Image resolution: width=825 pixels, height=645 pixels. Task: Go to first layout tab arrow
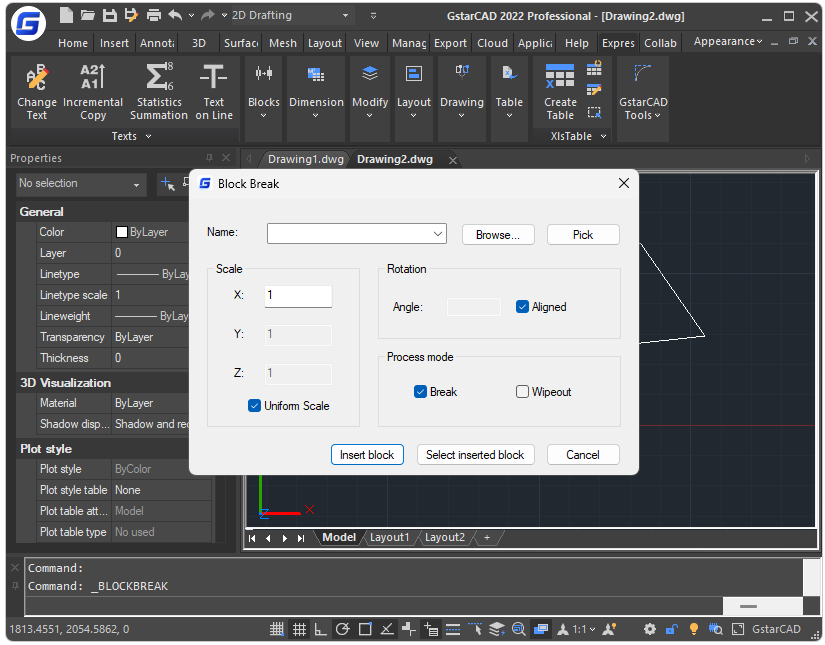(x=252, y=538)
